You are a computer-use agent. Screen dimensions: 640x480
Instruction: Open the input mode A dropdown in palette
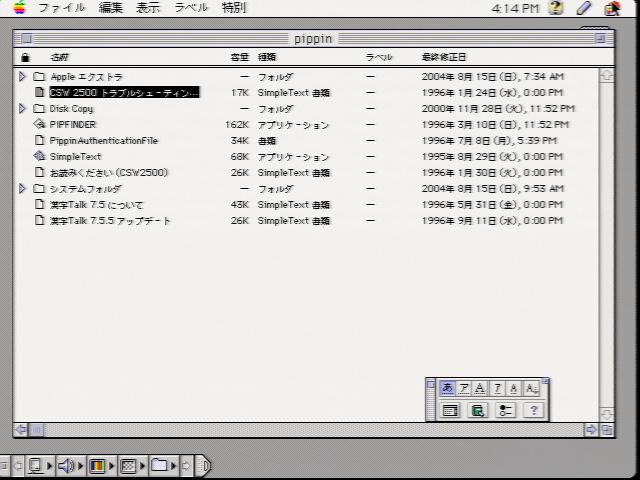click(531, 388)
